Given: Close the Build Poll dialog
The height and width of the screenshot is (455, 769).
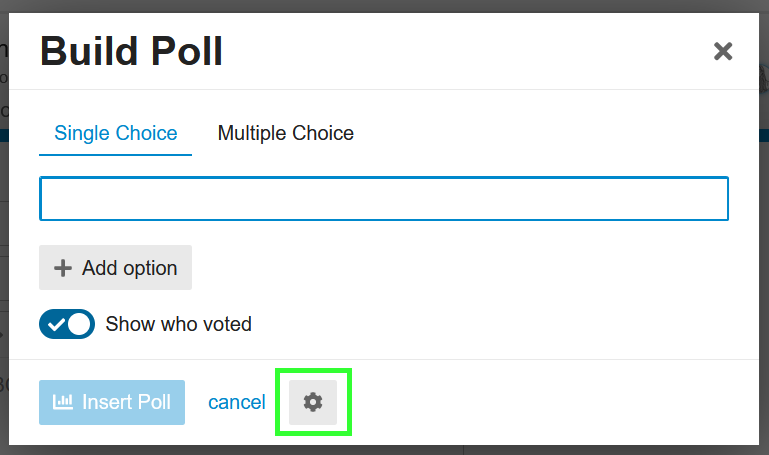Looking at the screenshot, I should pyautogui.click(x=722, y=51).
